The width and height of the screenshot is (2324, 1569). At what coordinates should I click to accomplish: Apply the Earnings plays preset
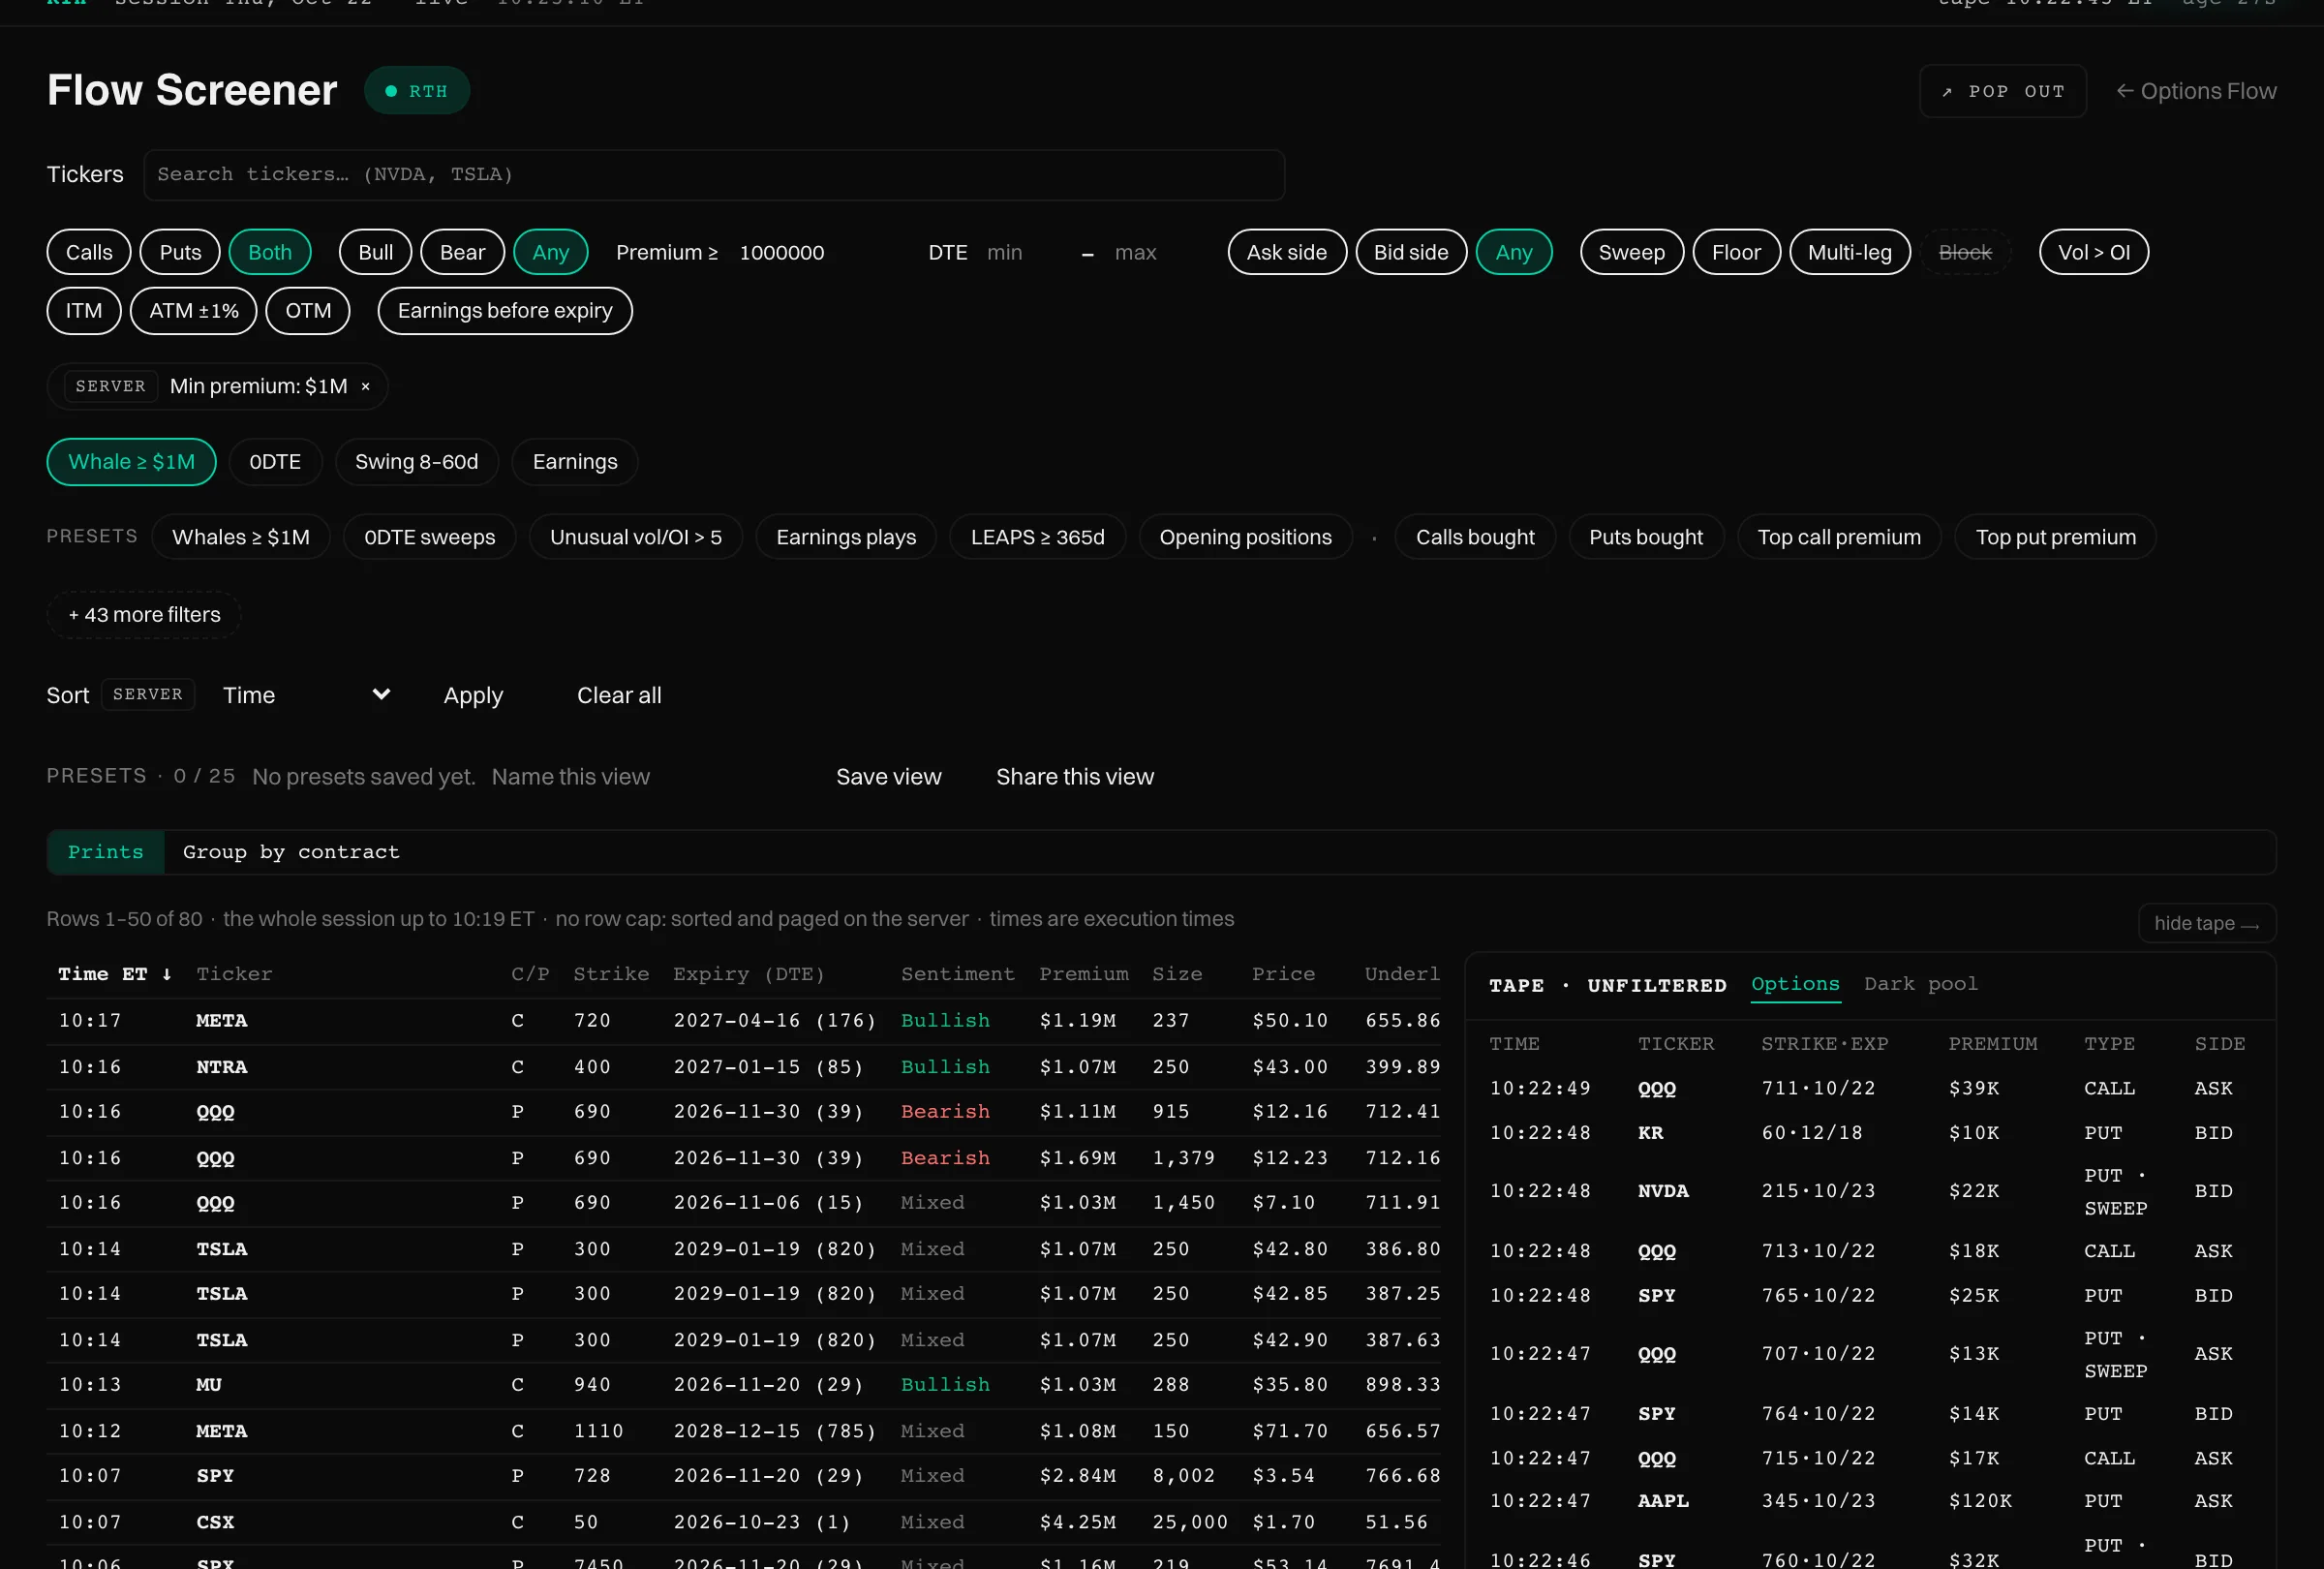(x=846, y=537)
